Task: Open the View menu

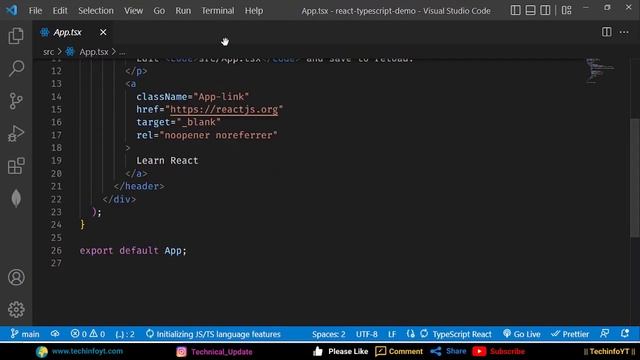Action: pyautogui.click(x=133, y=11)
